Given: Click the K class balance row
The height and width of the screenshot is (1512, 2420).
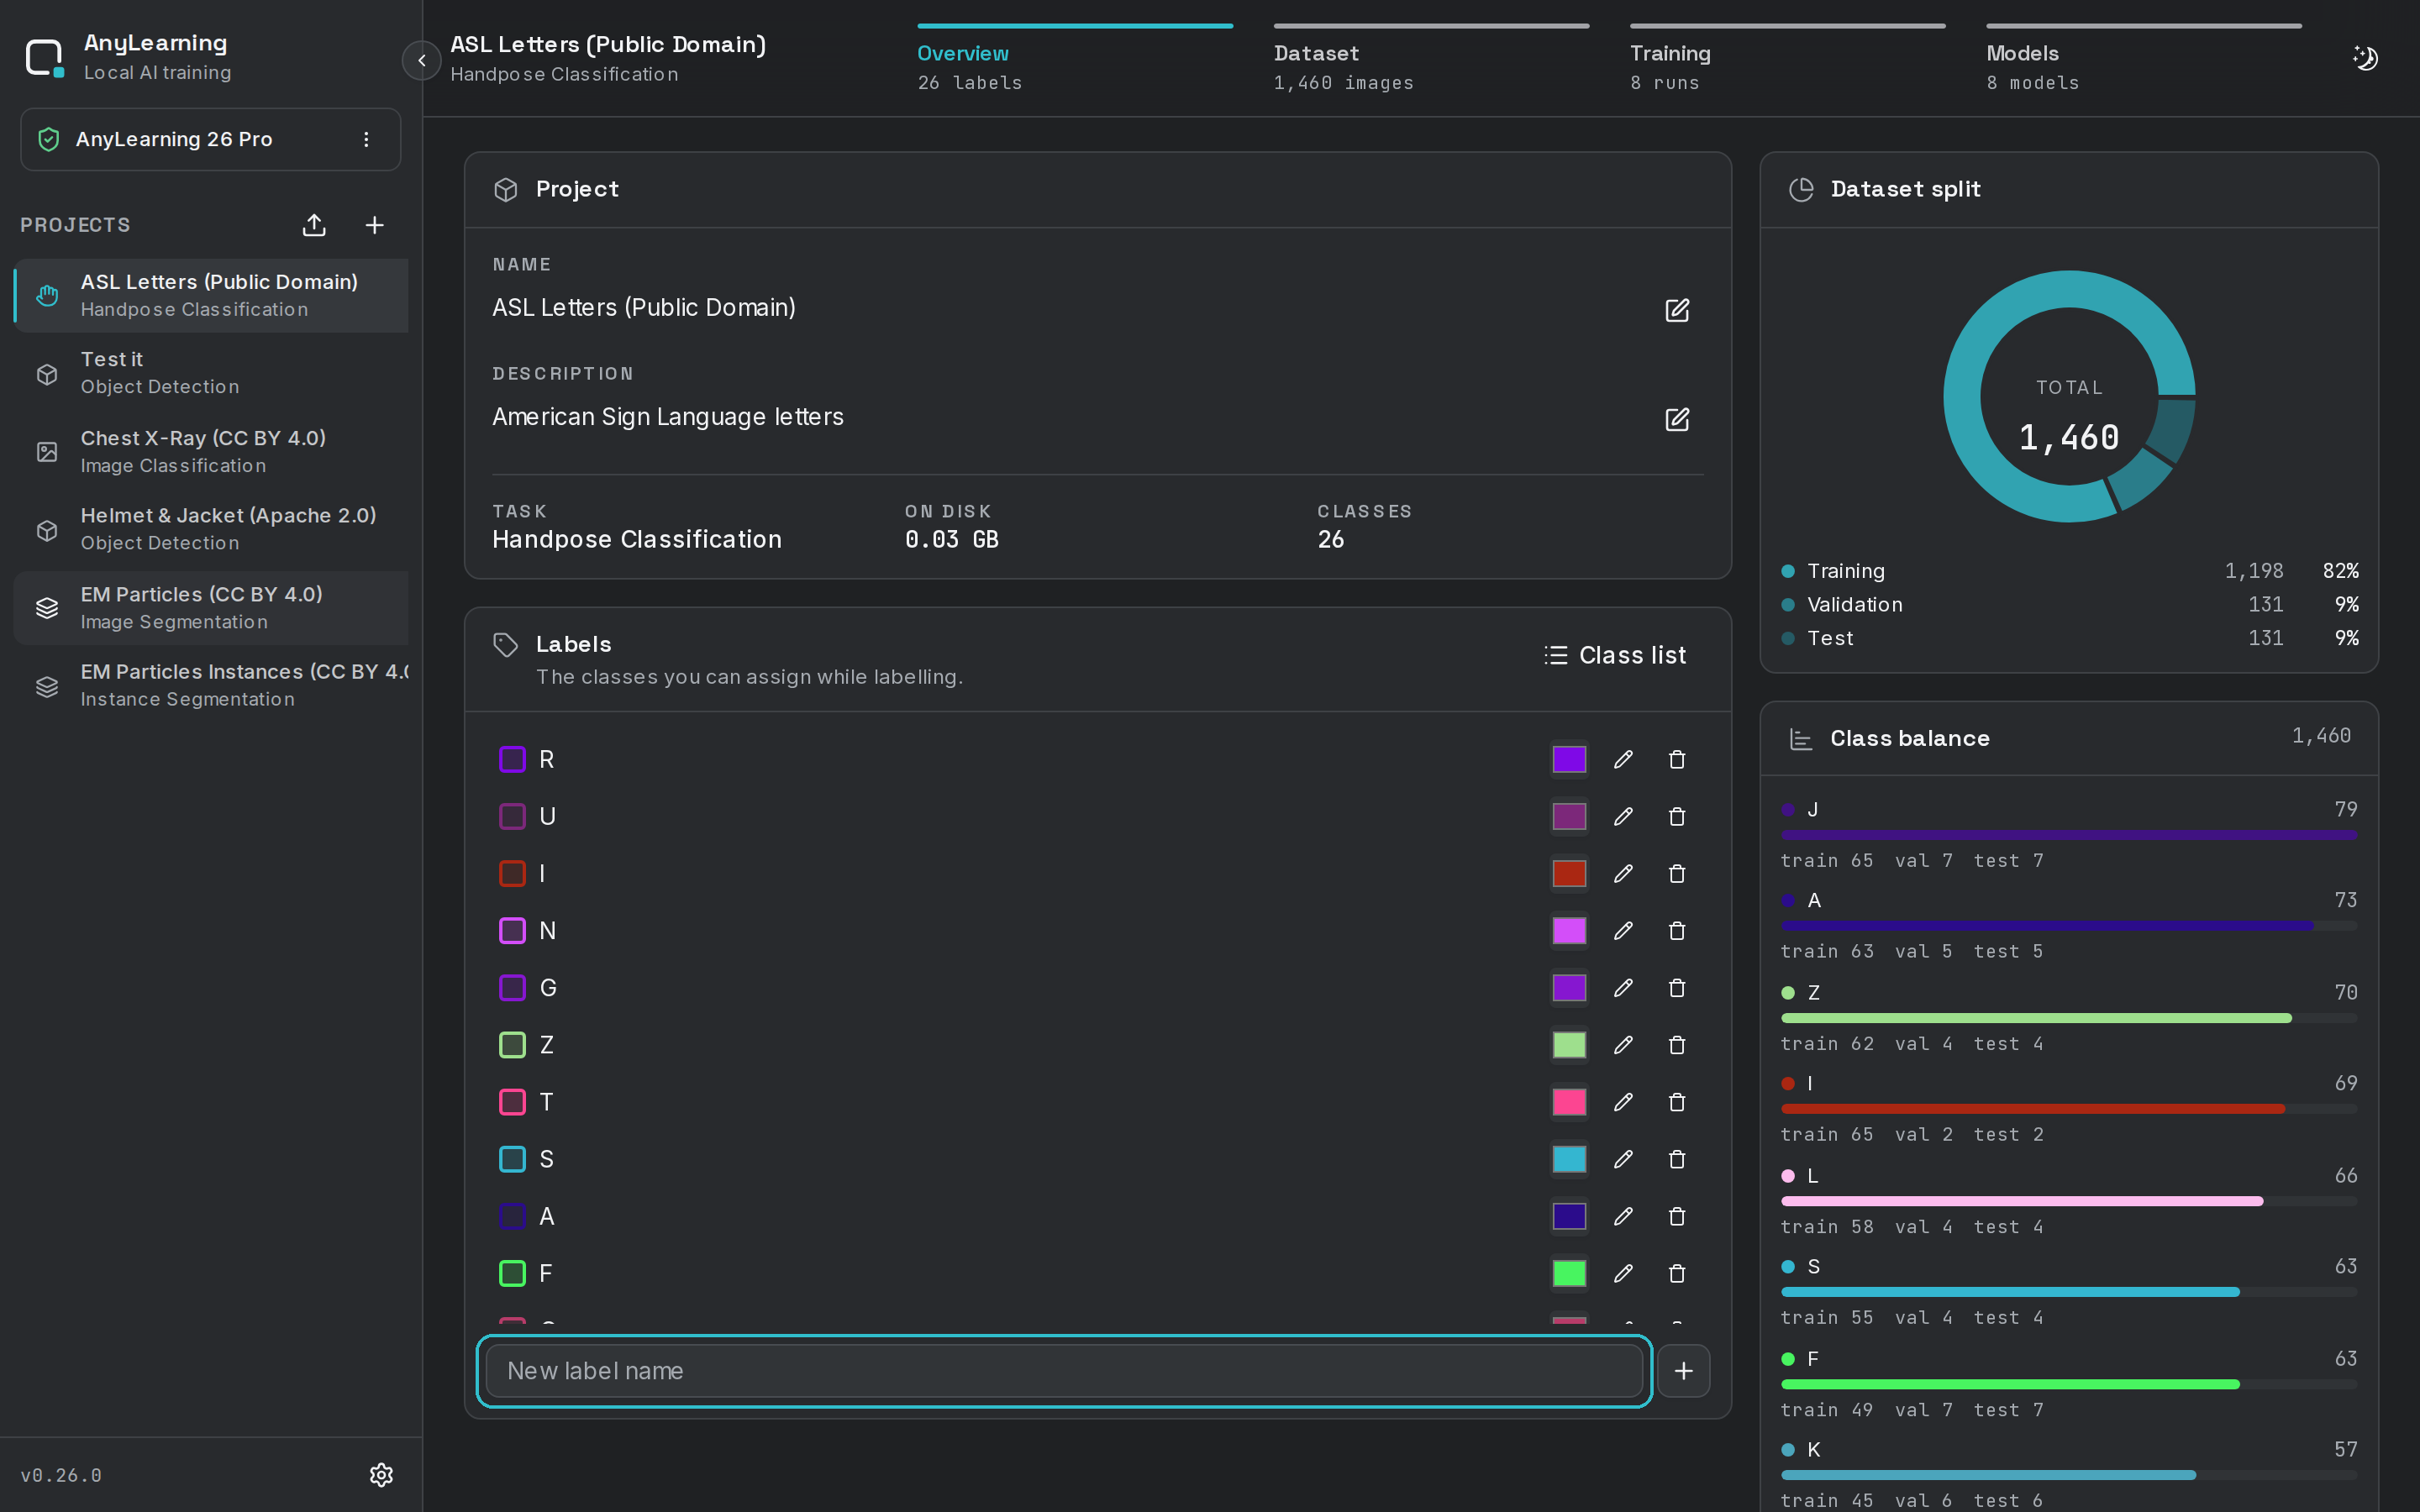Looking at the screenshot, I should tap(2069, 1475).
